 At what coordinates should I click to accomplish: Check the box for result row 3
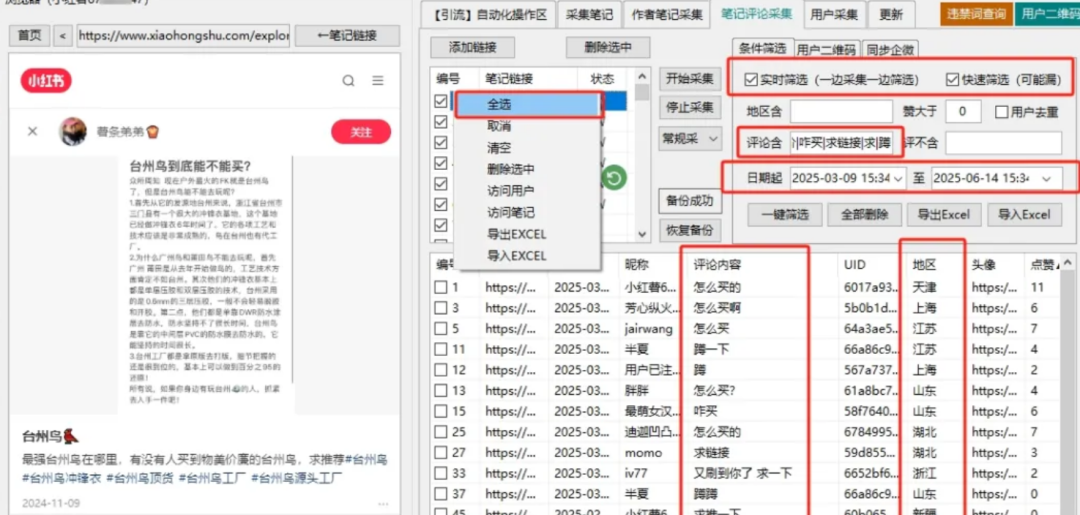pyautogui.click(x=441, y=308)
